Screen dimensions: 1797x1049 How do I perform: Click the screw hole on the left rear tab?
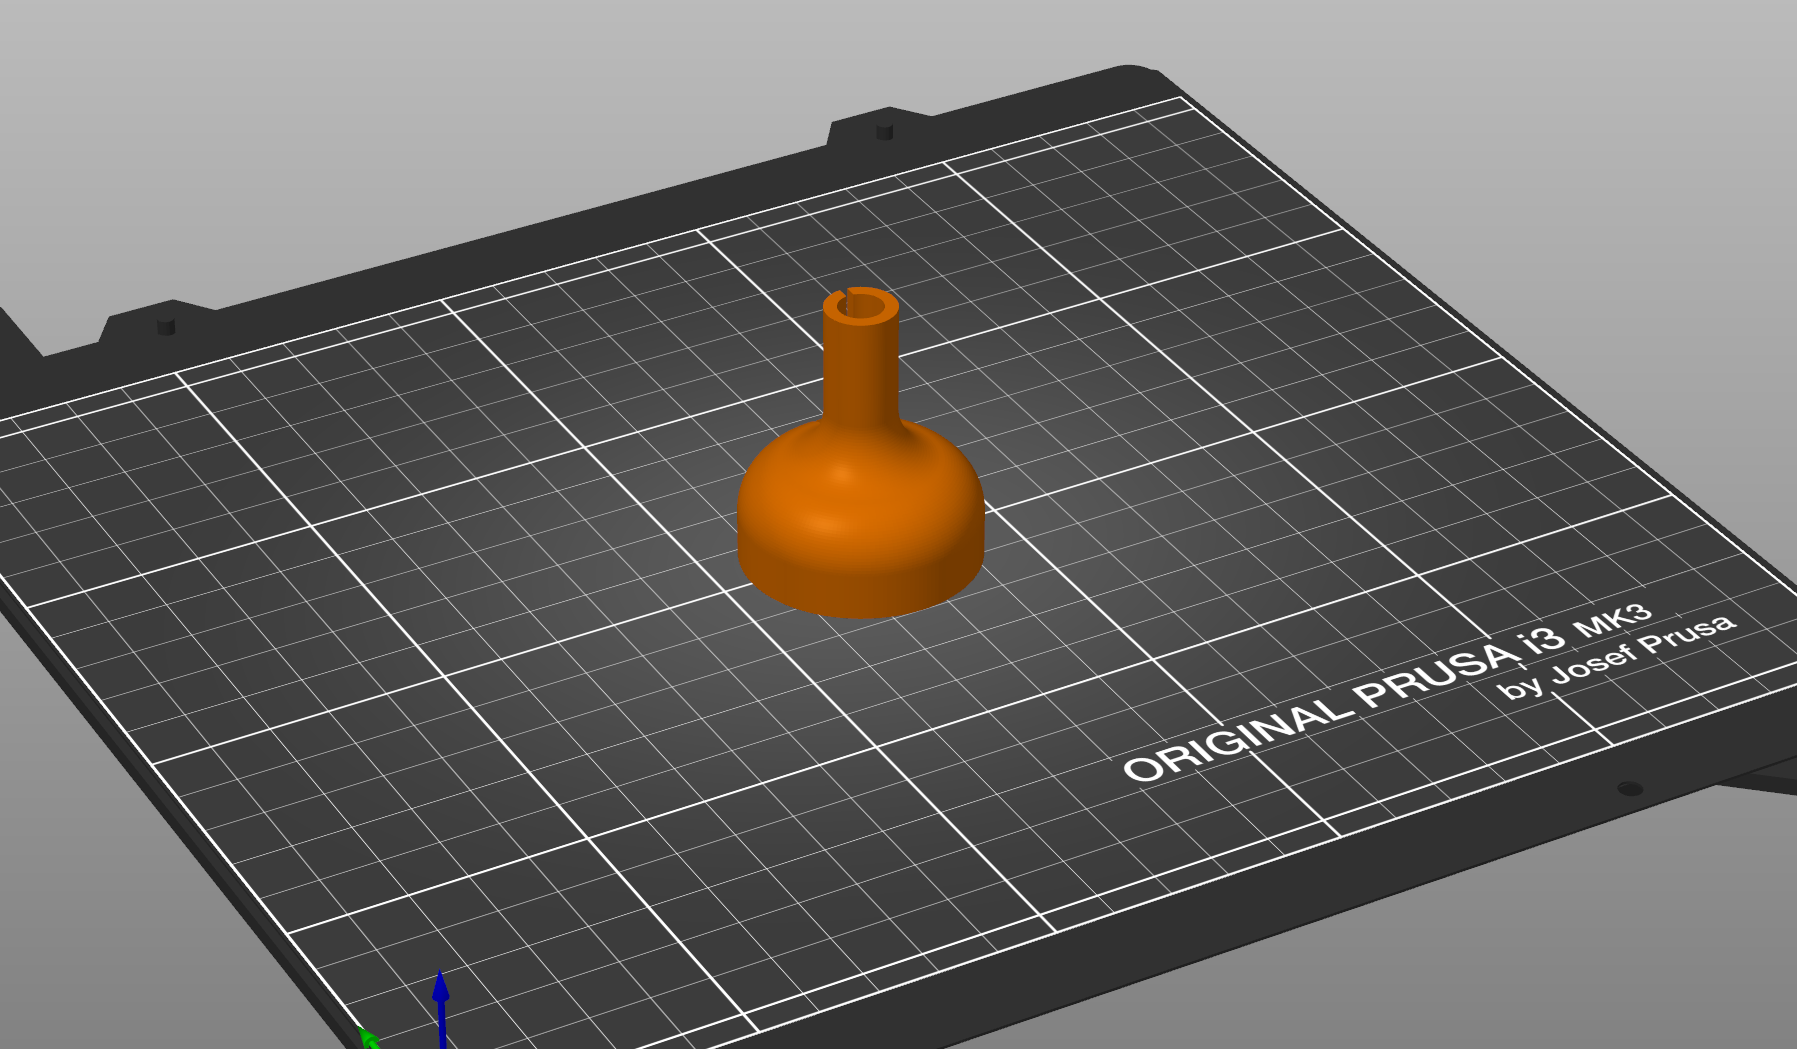click(x=166, y=326)
